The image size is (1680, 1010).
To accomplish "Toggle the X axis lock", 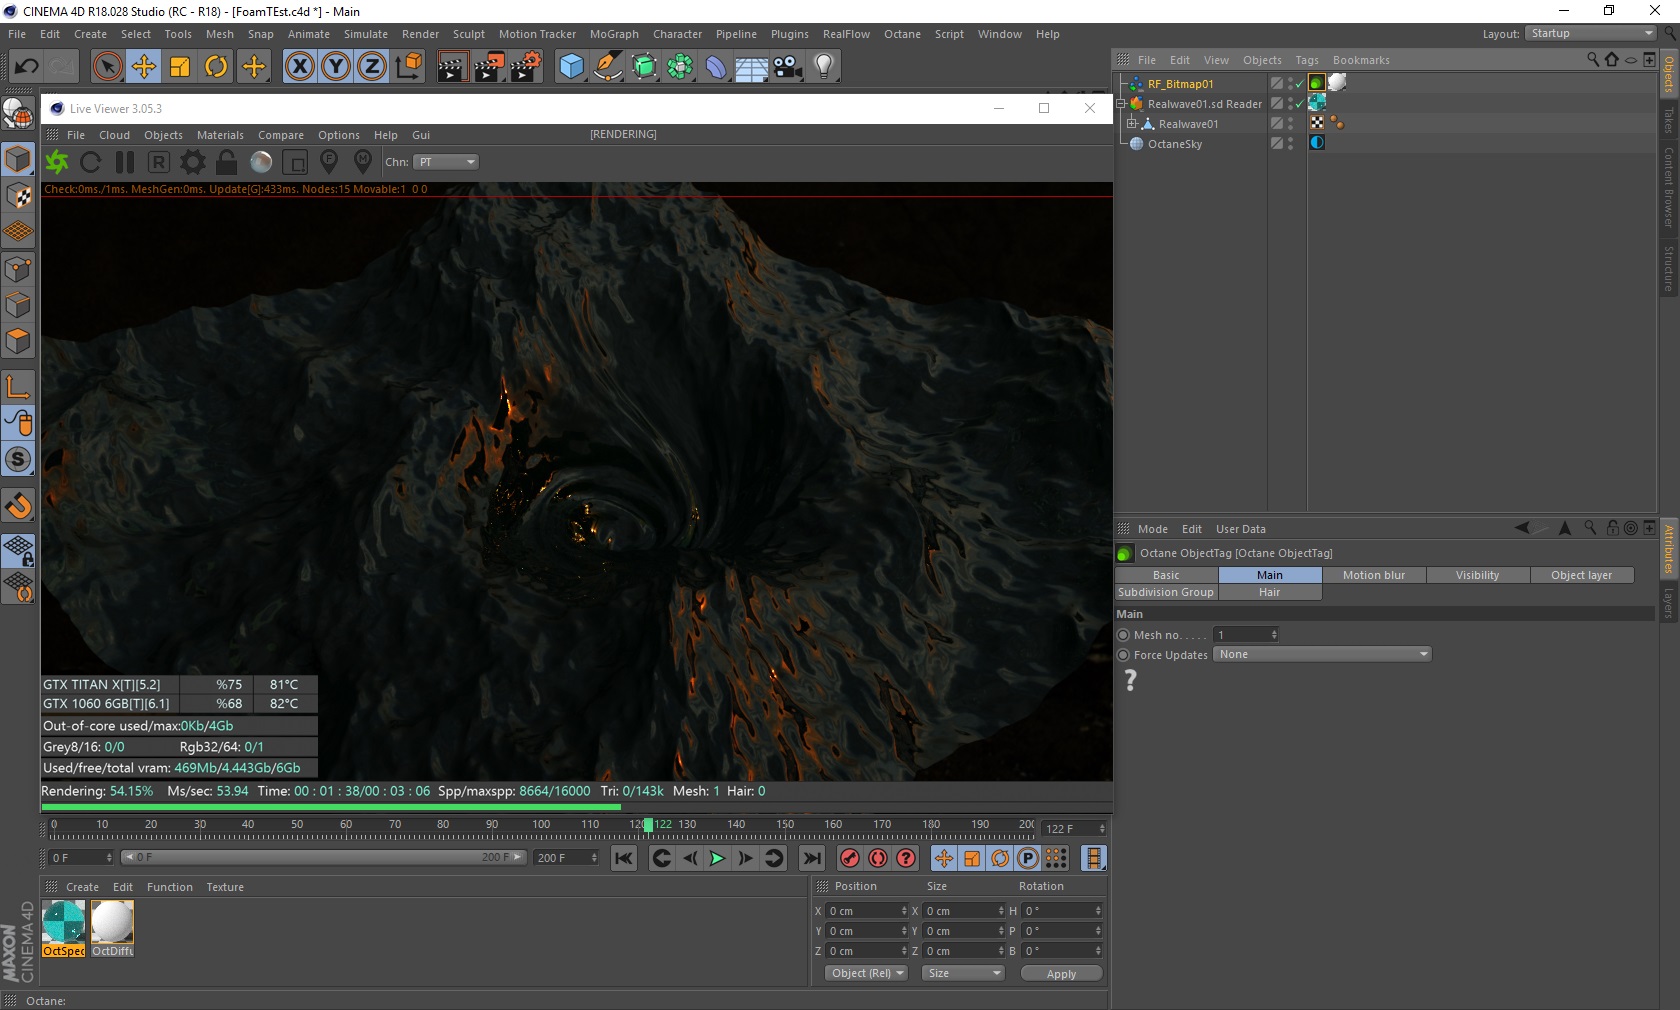I will (x=299, y=67).
